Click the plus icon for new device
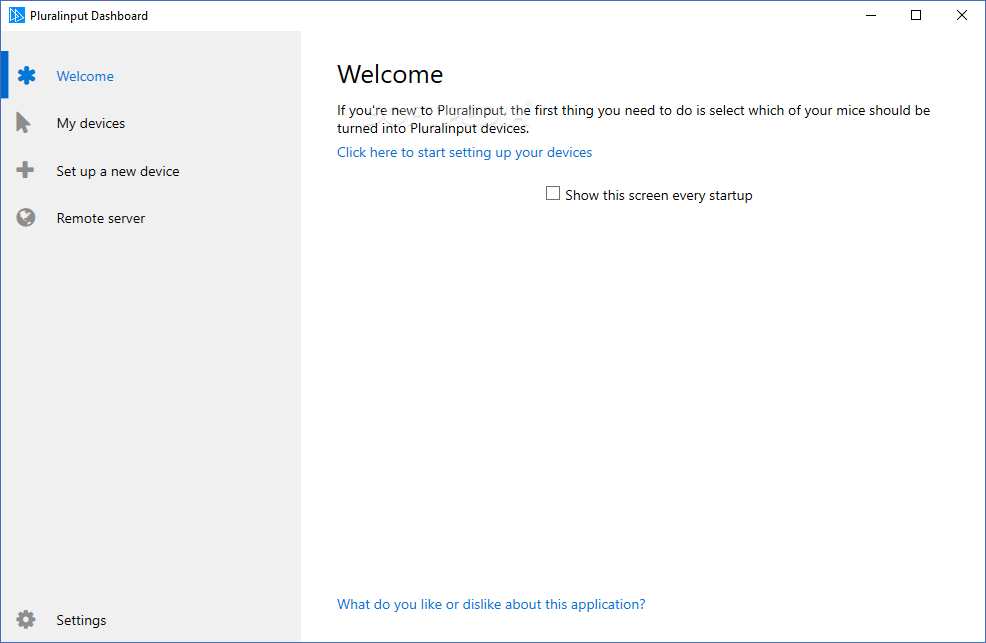The image size is (986, 643). coord(25,170)
